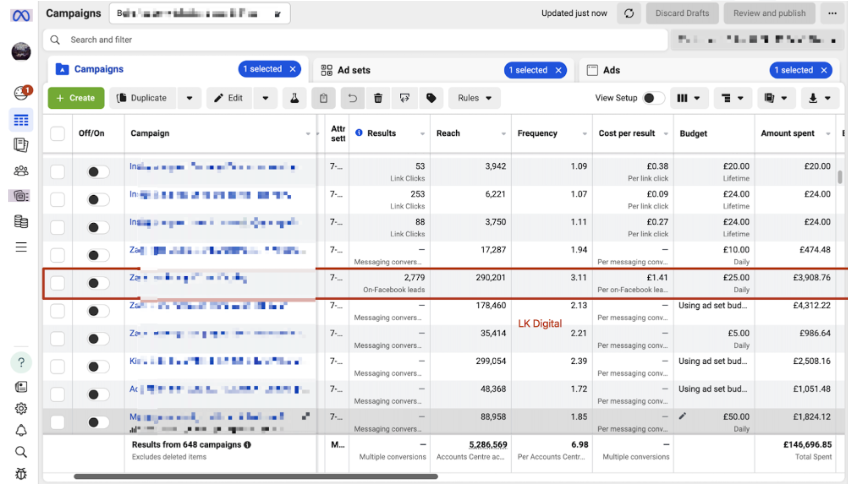Click the Discard Drafts button
The width and height of the screenshot is (849, 484).
click(682, 14)
